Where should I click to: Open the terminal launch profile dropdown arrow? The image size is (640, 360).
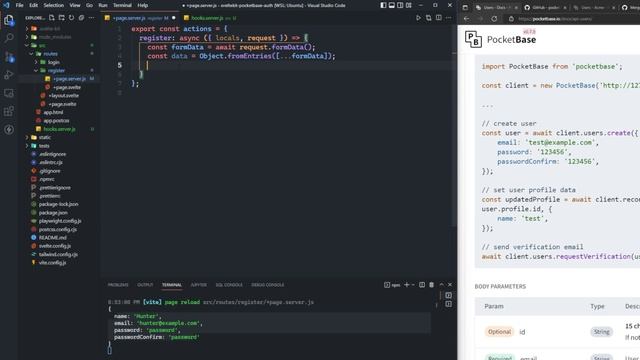[x=413, y=285]
